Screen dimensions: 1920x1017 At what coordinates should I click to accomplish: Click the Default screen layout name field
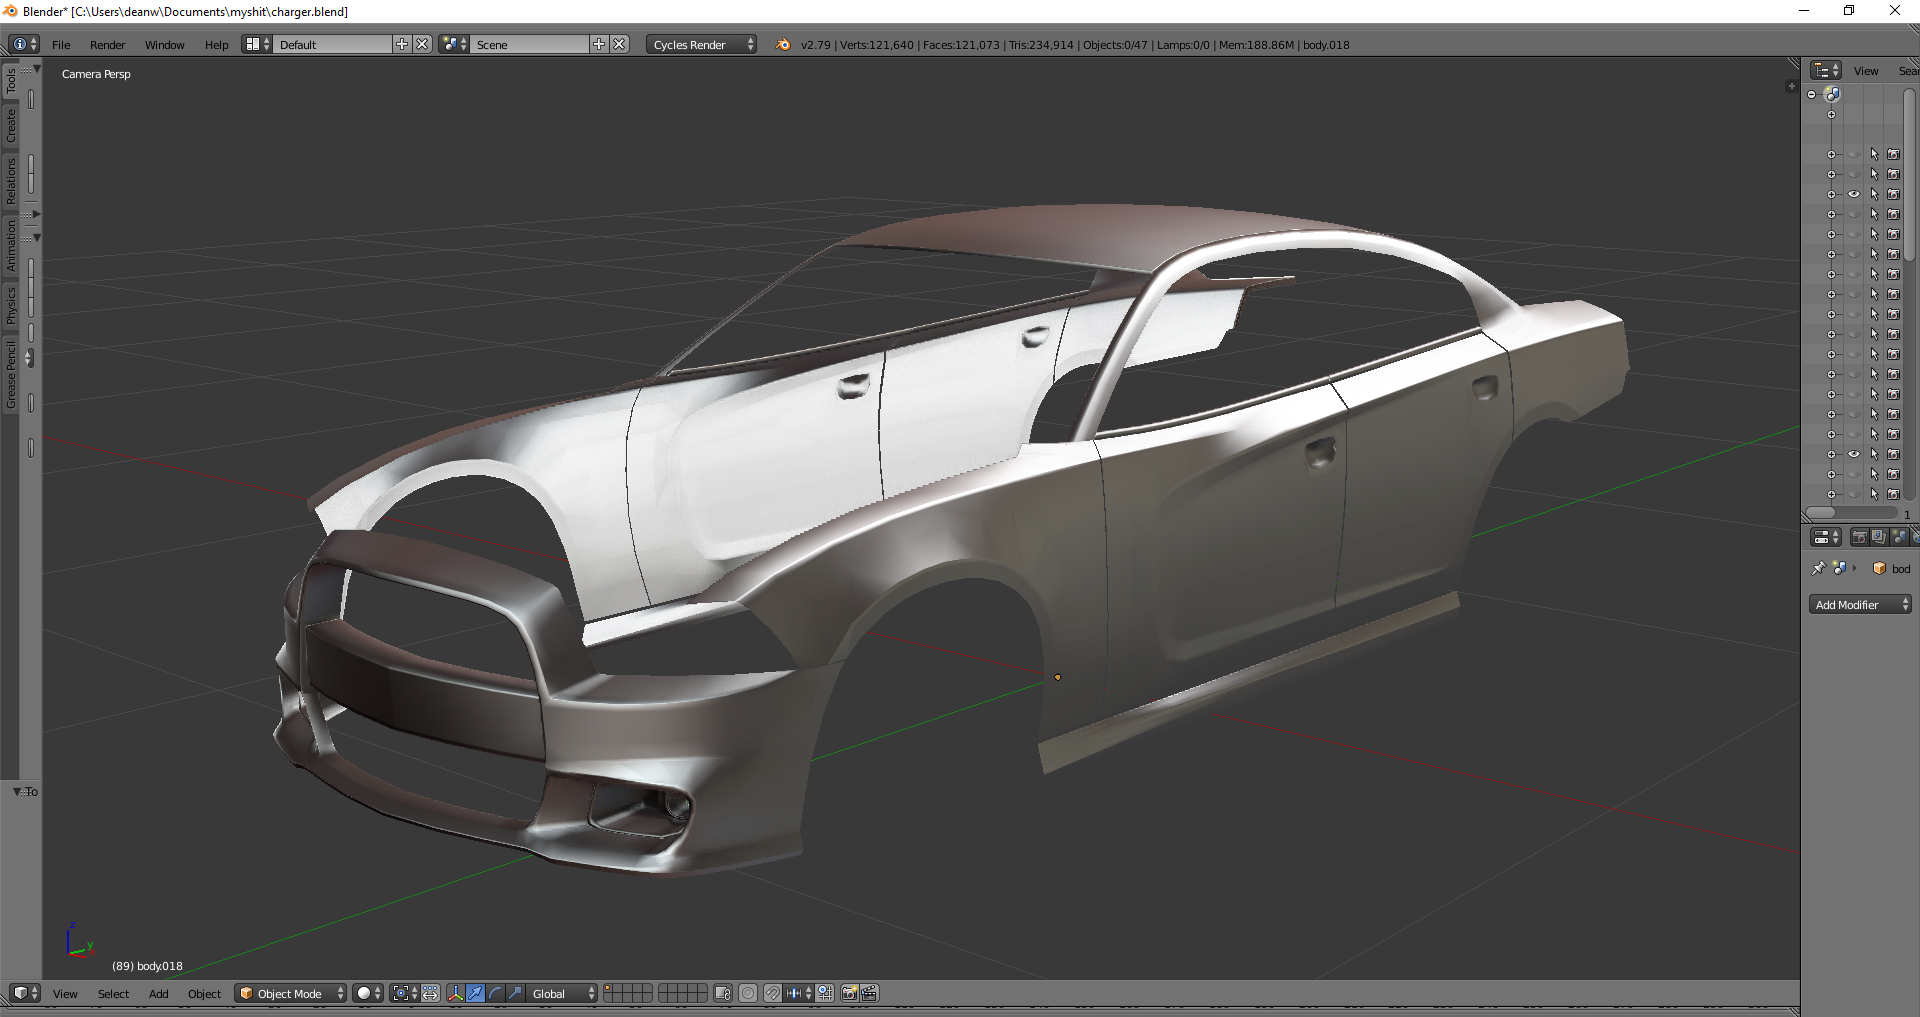point(333,44)
